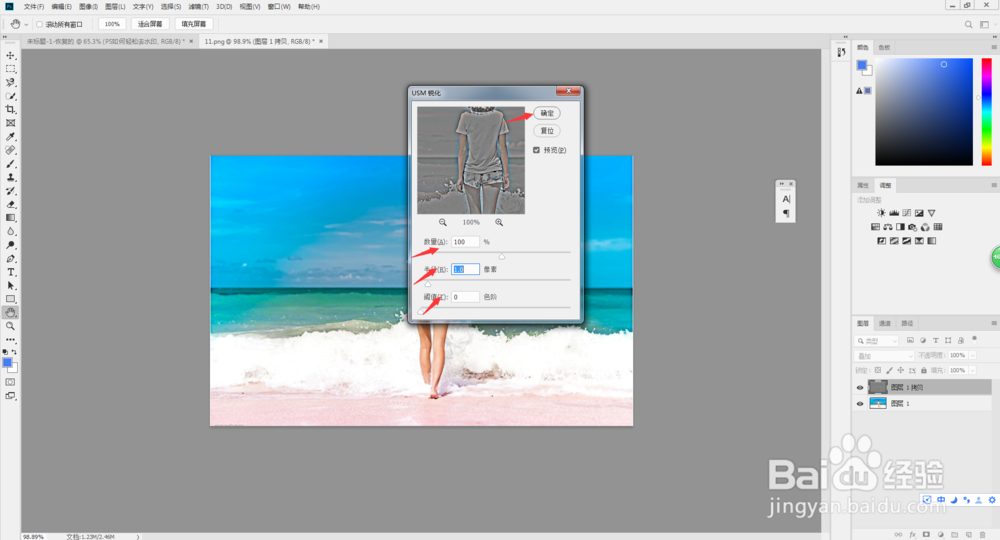Viewport: 1000px width, 540px height.
Task: Click the 复位 reset button
Action: click(x=547, y=131)
